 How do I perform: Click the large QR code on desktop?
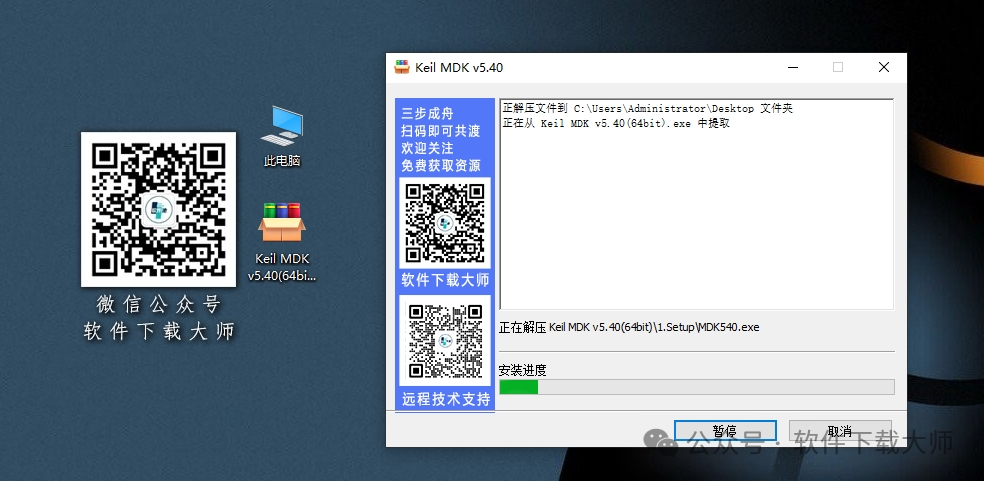point(159,209)
